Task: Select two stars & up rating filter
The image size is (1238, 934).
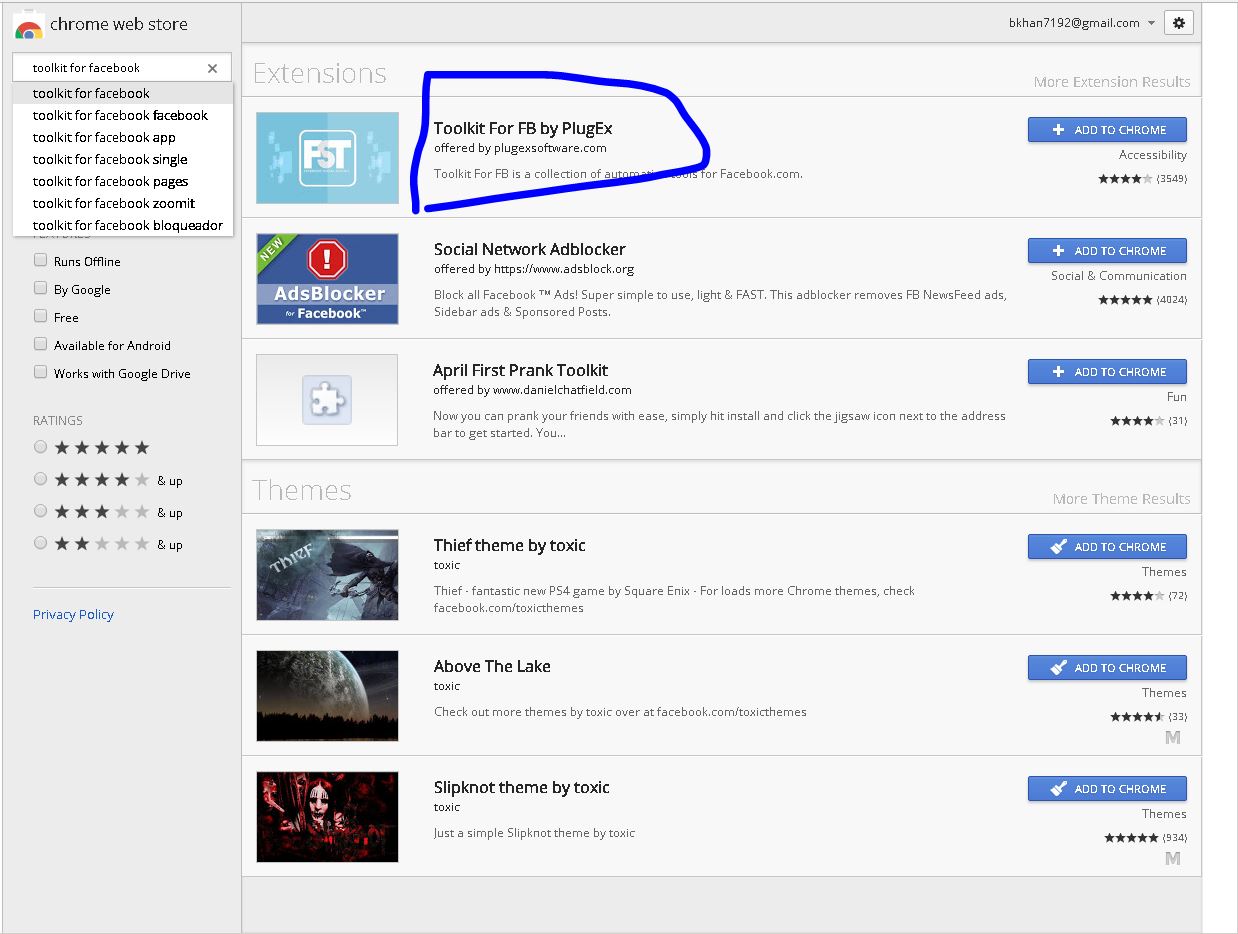Action: 41,543
